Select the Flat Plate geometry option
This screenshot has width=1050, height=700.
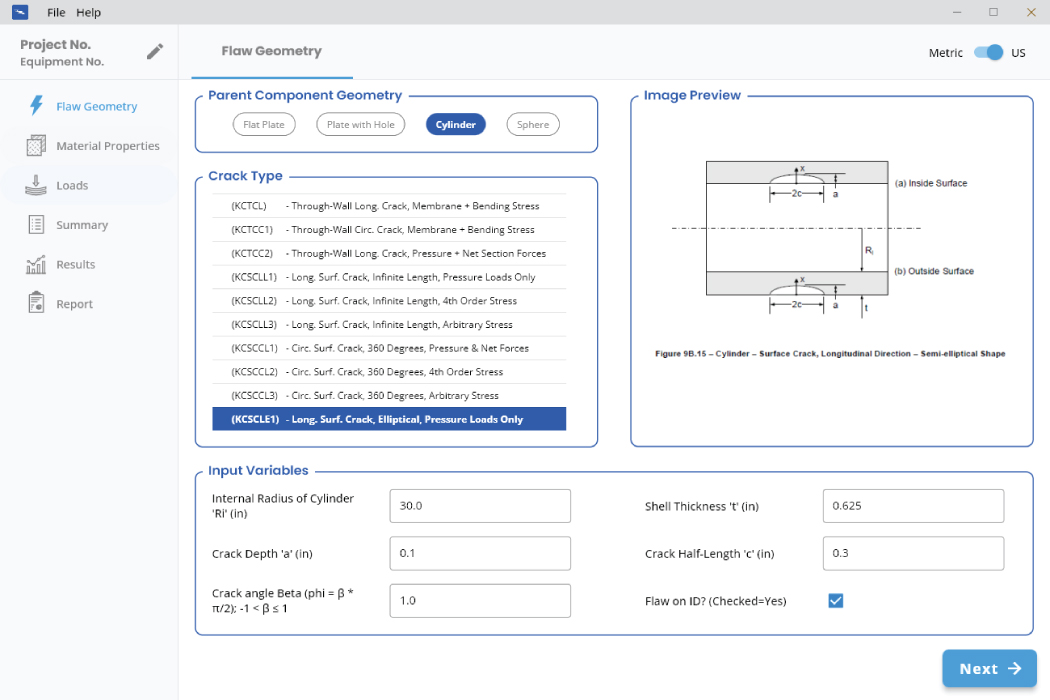[x=264, y=125]
